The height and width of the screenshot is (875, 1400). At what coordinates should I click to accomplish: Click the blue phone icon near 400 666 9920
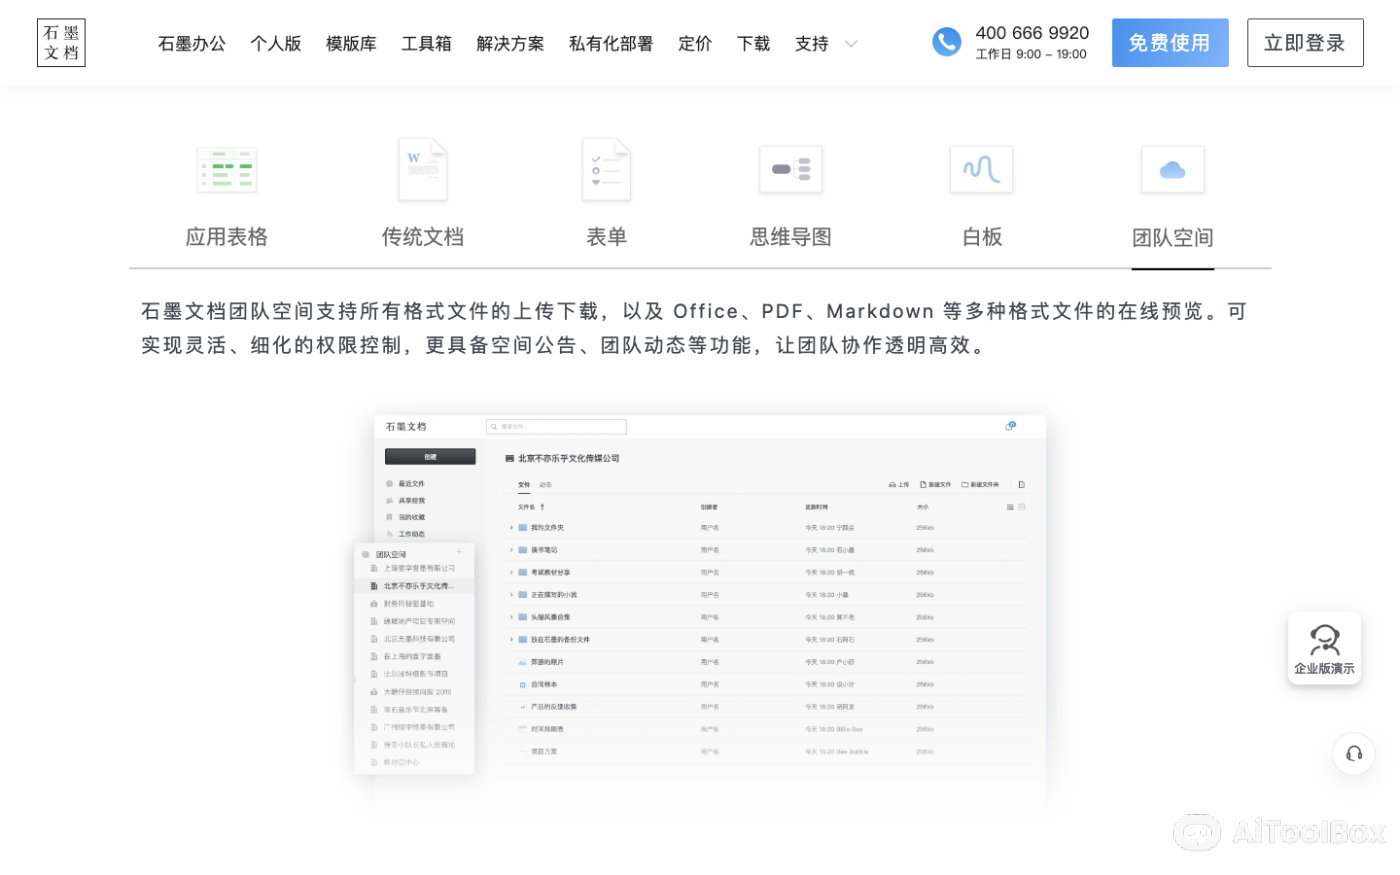coord(946,42)
